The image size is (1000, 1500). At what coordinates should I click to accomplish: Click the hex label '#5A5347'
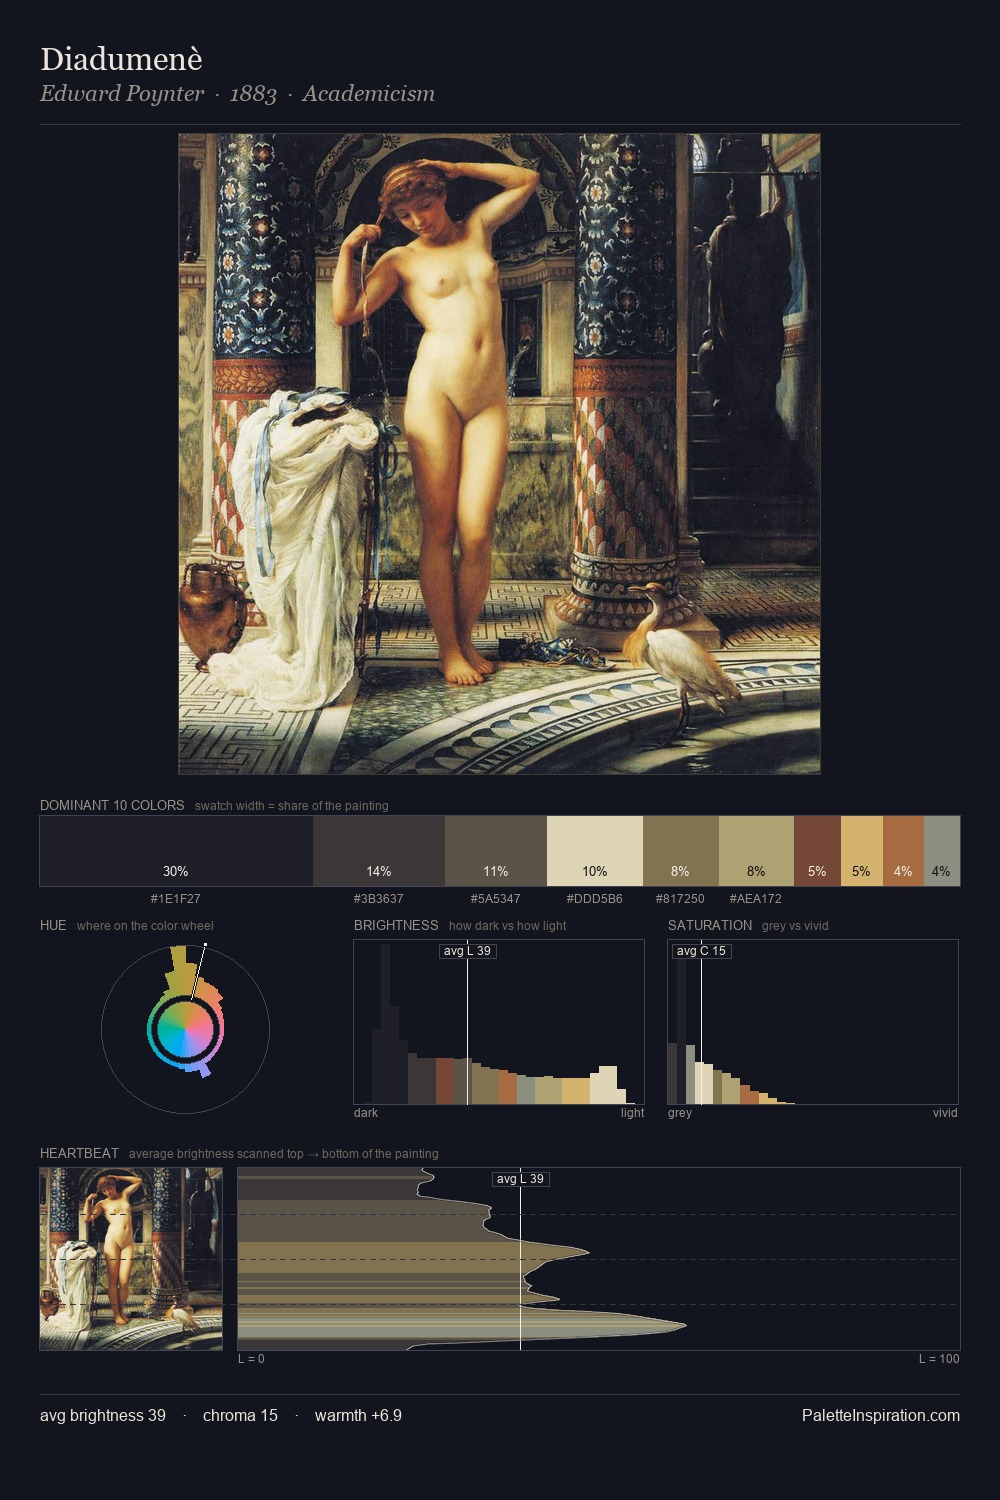496,899
